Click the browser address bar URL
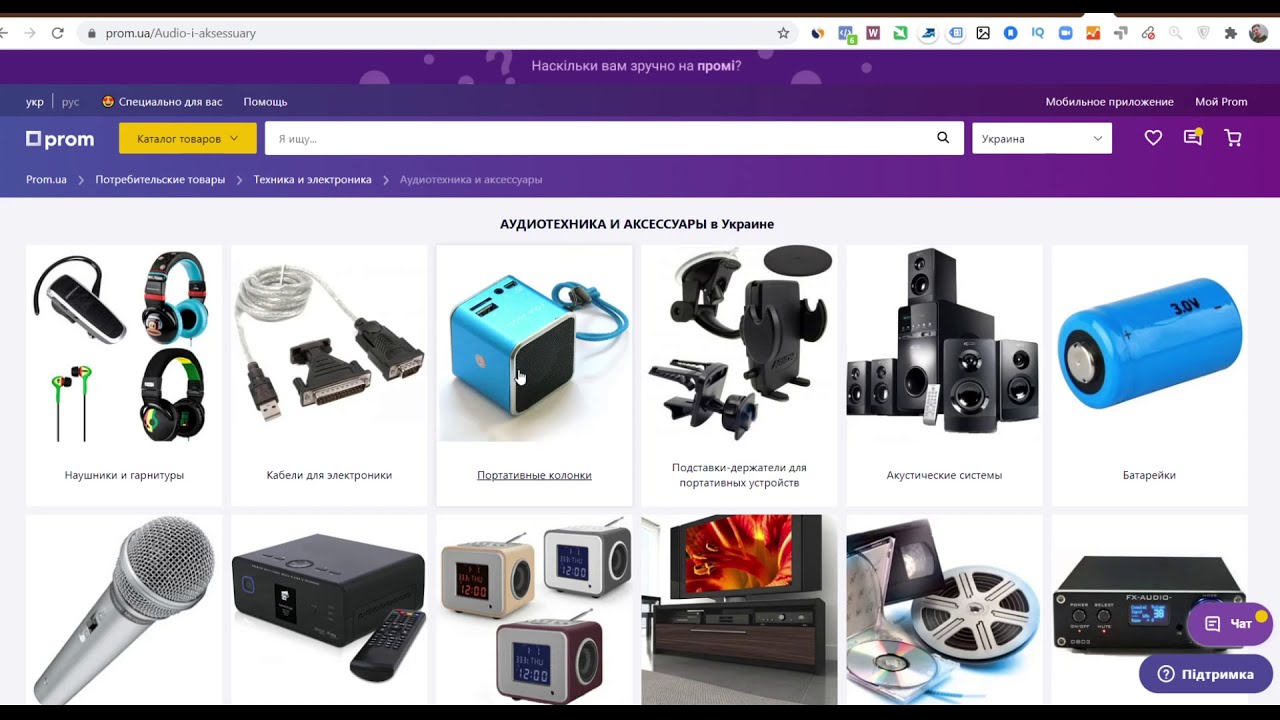1280x720 pixels. coord(181,33)
